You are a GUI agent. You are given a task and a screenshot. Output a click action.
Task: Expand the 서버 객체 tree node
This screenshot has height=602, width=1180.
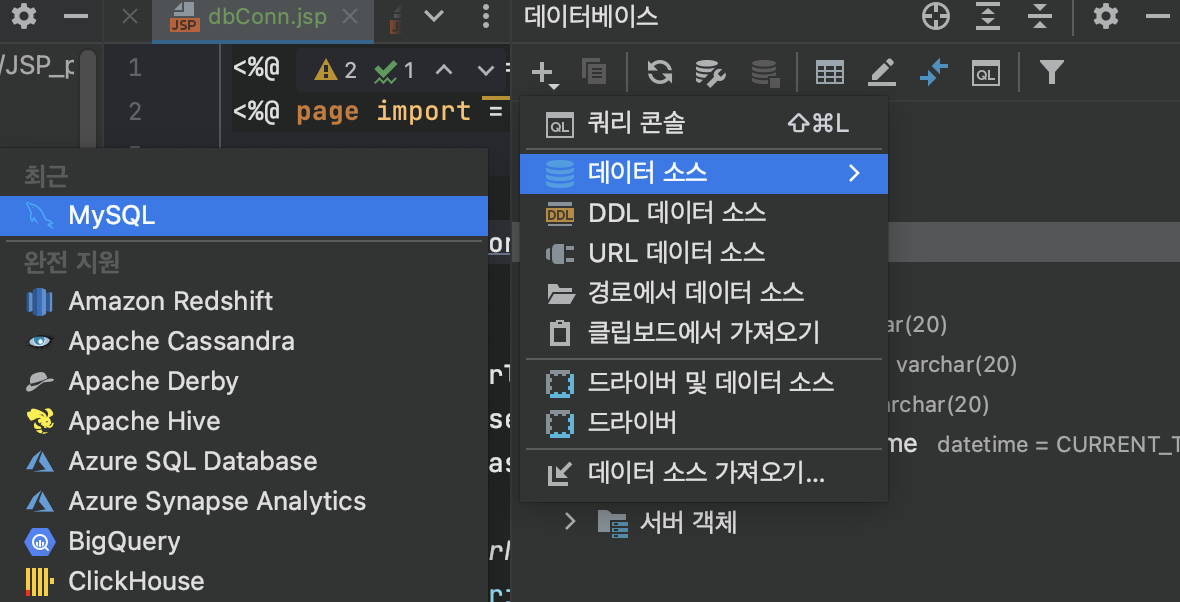click(570, 521)
